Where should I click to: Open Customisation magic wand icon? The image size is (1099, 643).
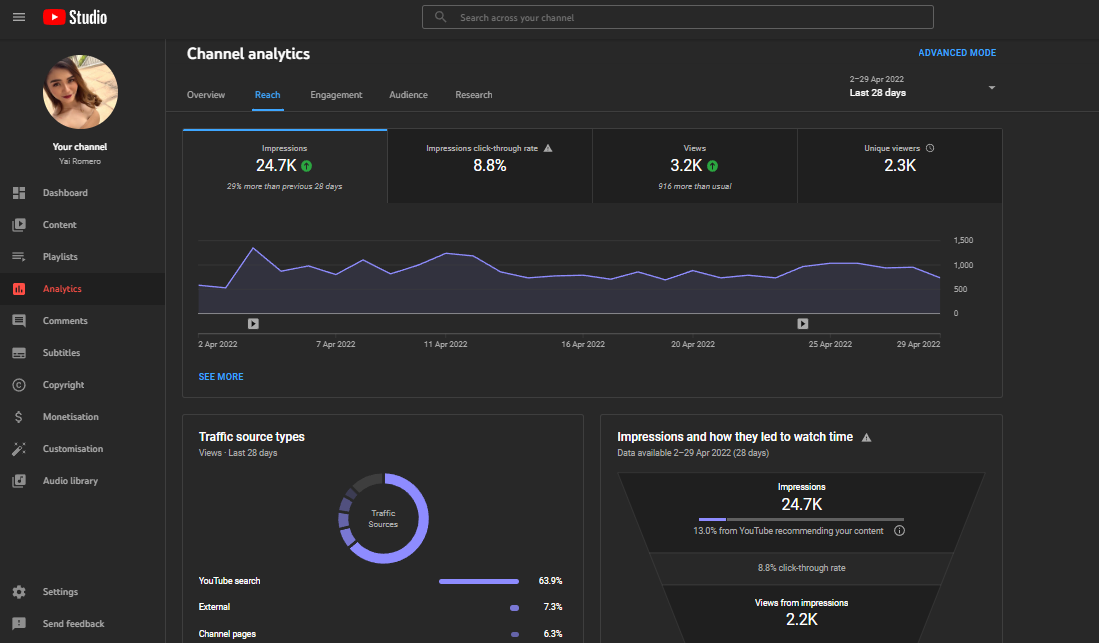coord(19,449)
